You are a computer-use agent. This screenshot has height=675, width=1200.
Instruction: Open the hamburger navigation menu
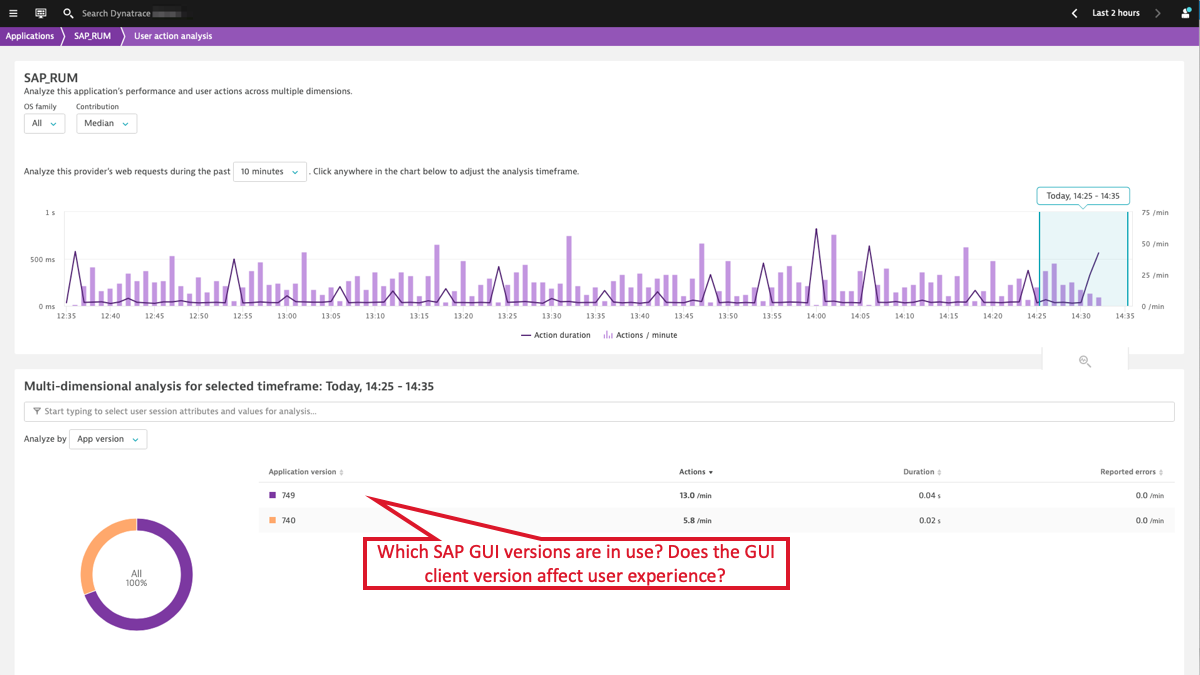point(13,13)
